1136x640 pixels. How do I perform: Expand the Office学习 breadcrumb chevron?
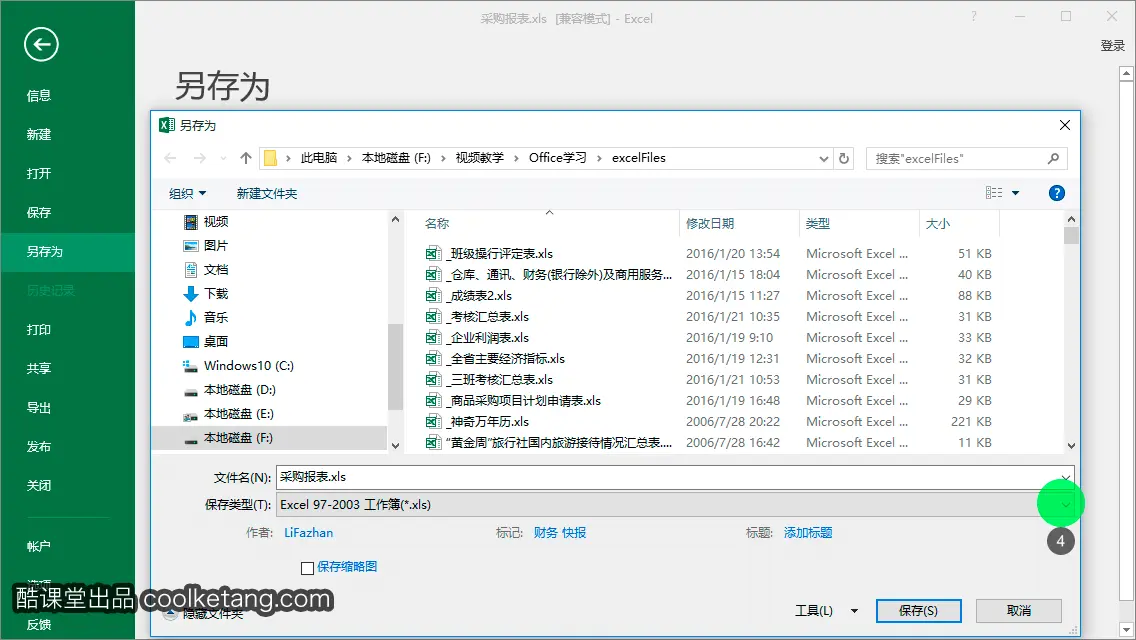tap(599, 158)
